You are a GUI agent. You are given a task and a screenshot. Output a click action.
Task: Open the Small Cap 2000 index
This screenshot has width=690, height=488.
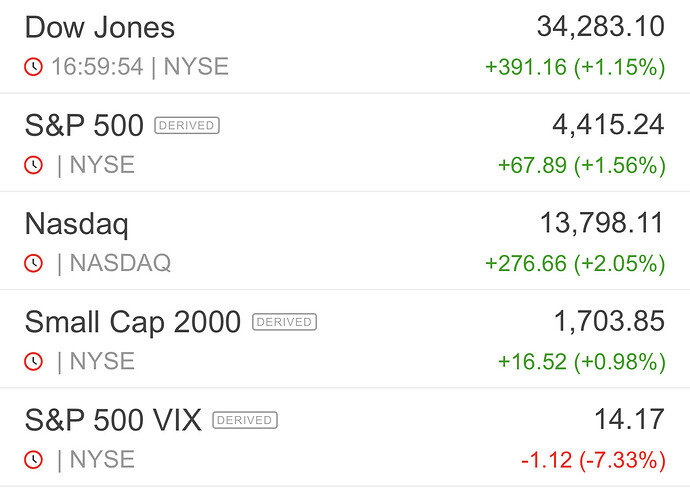tap(132, 322)
